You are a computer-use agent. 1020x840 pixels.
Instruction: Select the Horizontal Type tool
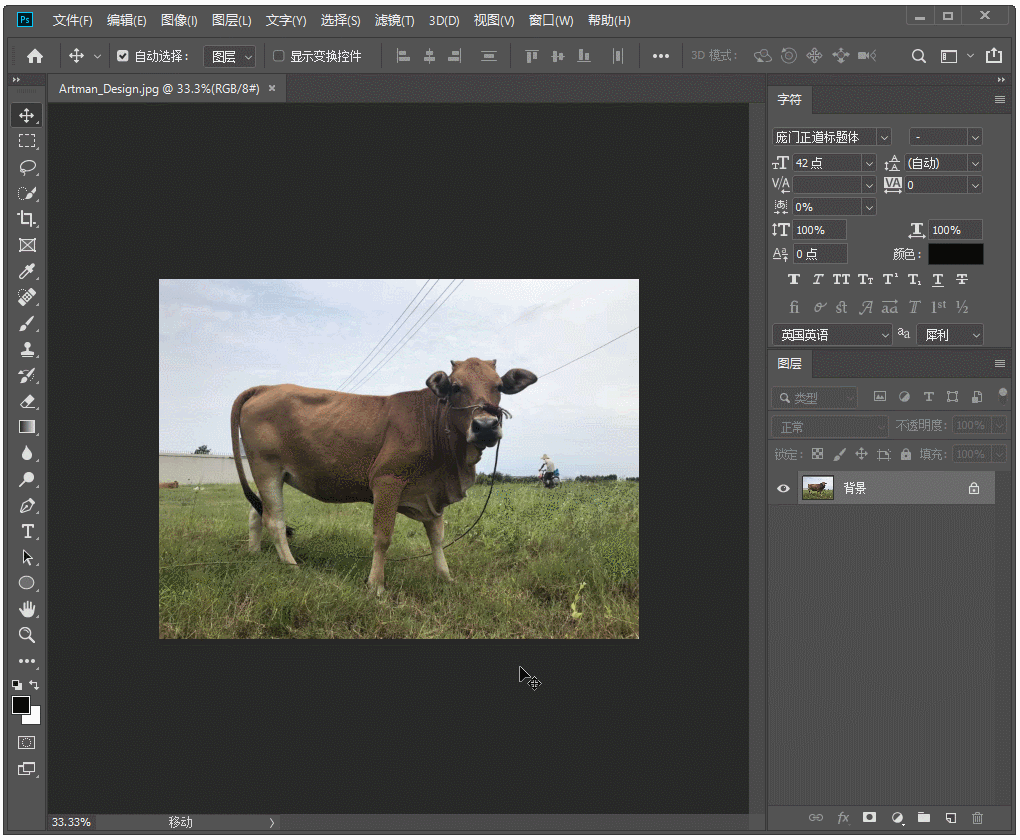[27, 532]
